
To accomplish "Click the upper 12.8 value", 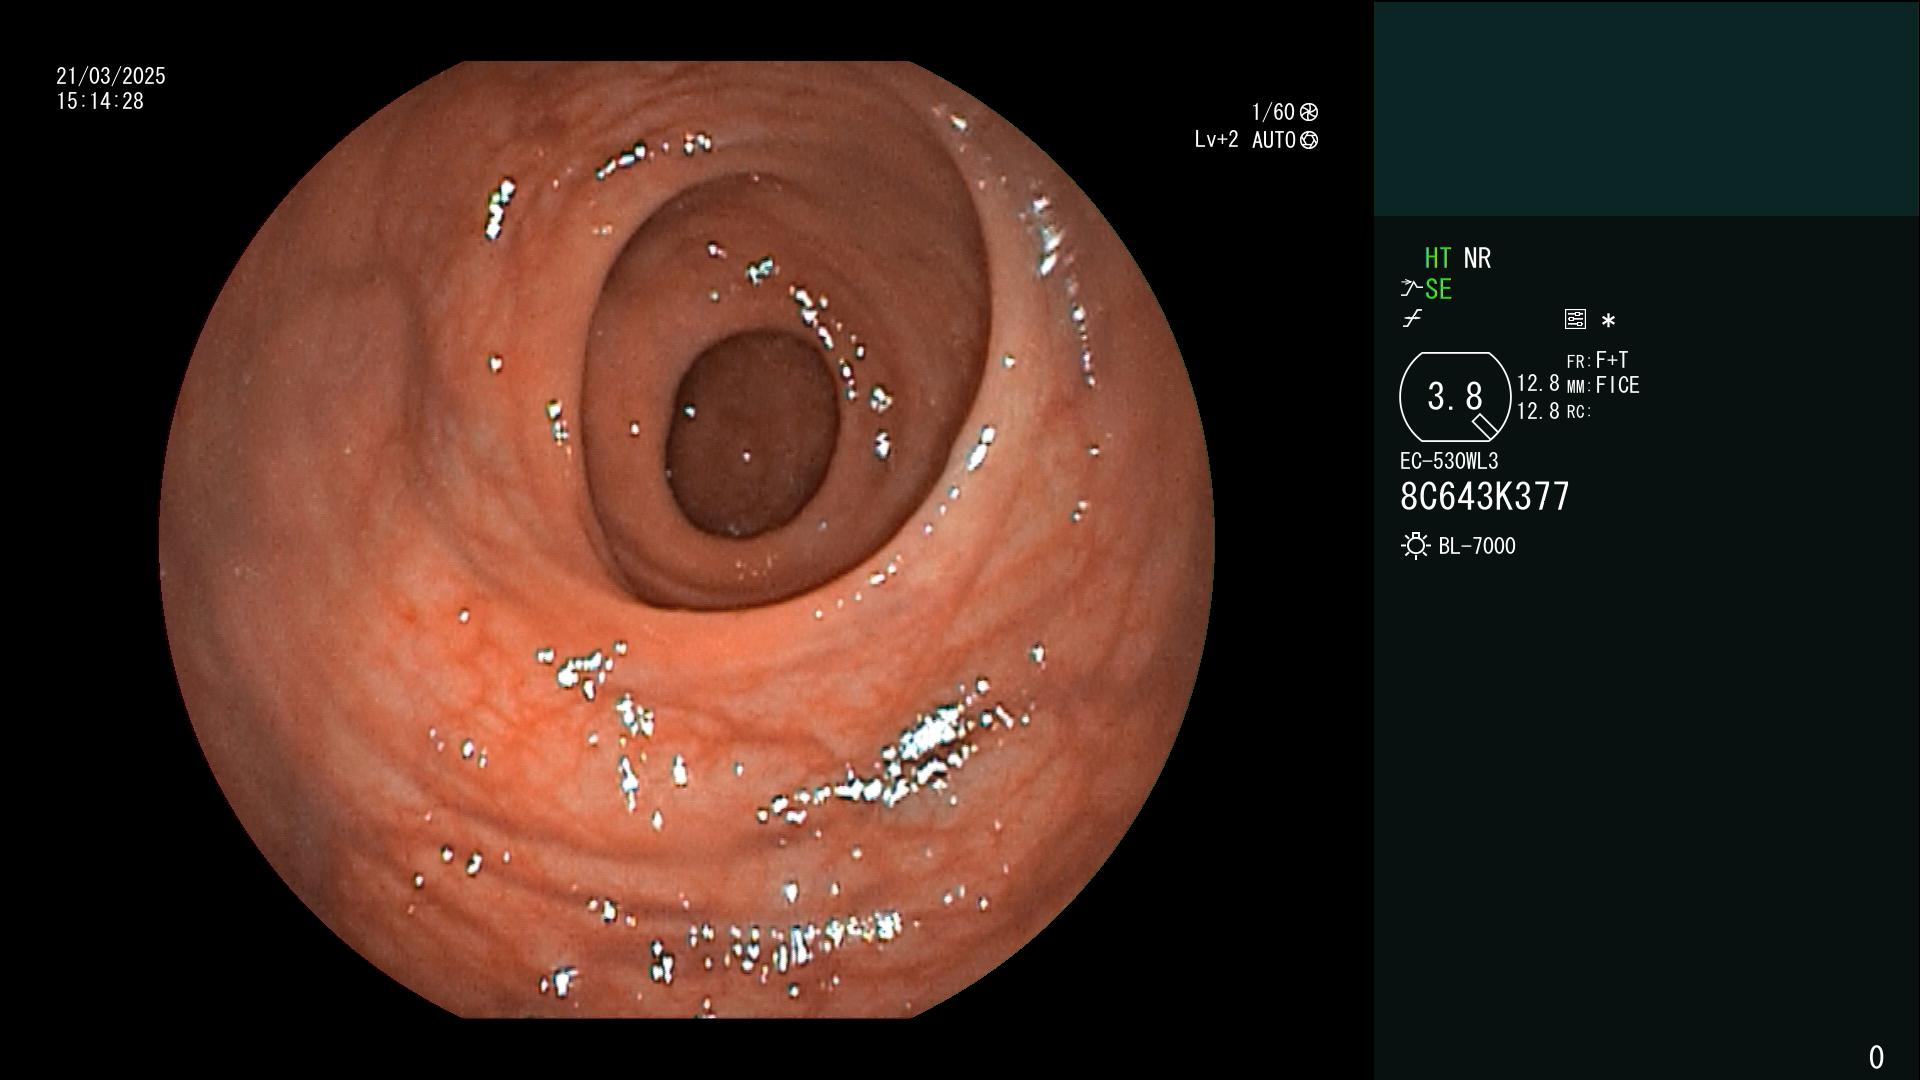I will click(x=1538, y=384).
